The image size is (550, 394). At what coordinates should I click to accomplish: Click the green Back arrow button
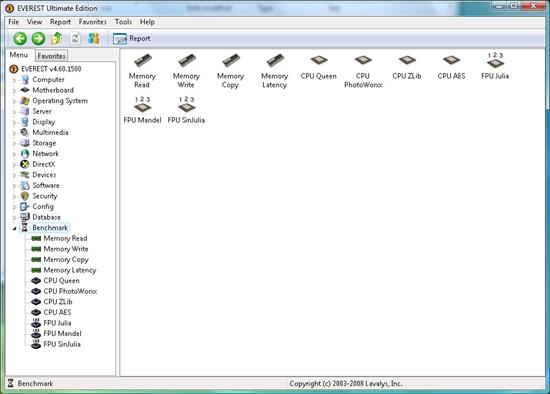click(20, 39)
